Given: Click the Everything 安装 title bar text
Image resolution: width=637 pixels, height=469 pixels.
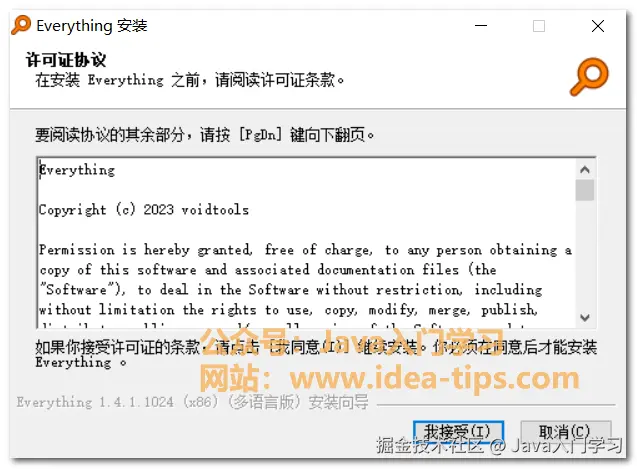Looking at the screenshot, I should [x=92, y=26].
